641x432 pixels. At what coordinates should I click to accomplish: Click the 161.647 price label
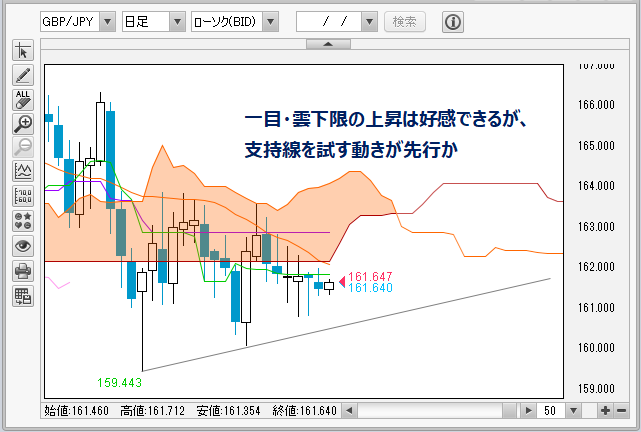tap(370, 276)
